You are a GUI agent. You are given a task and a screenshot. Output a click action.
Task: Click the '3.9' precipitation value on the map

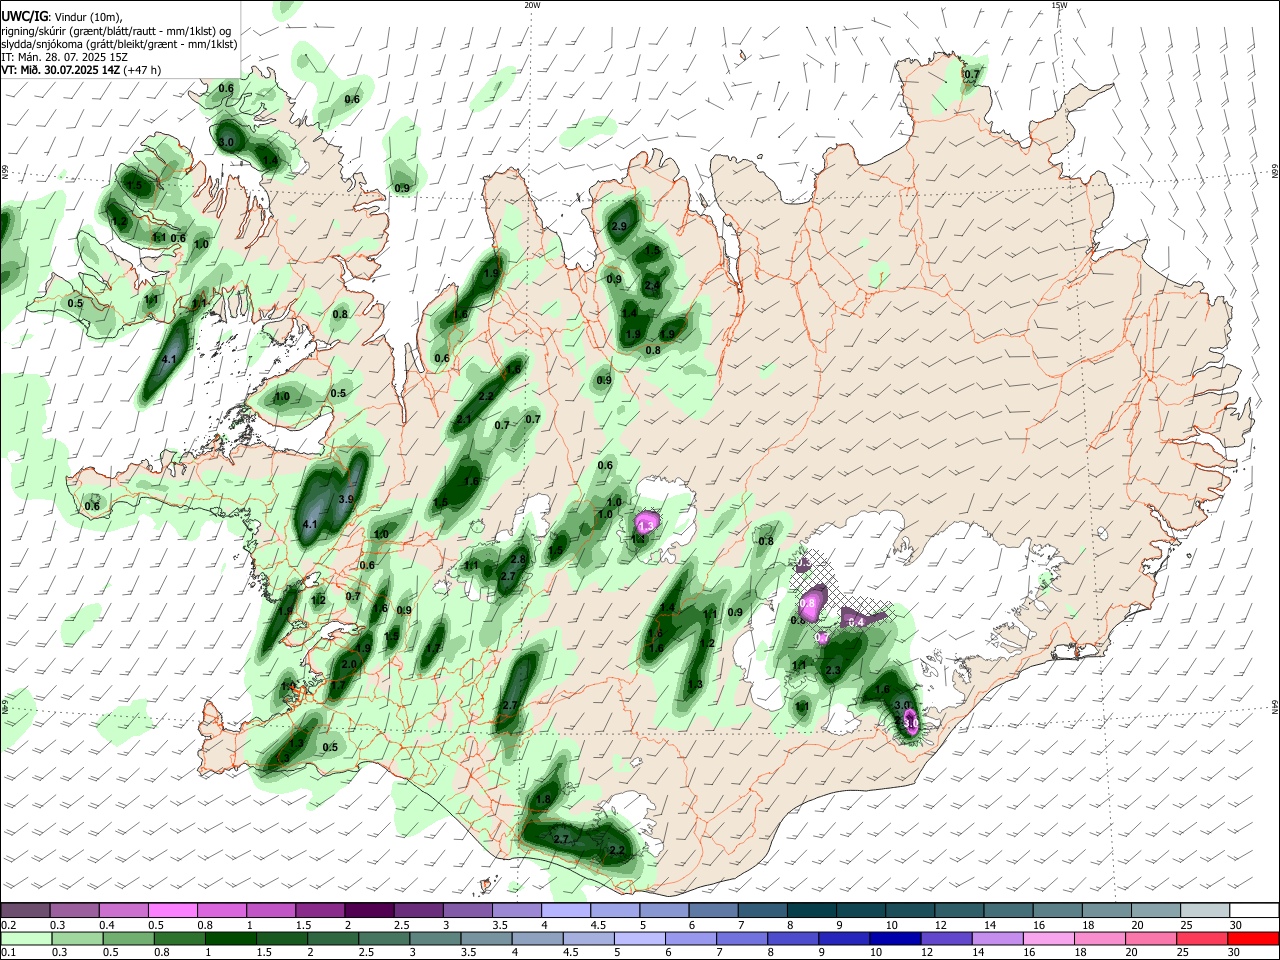(x=347, y=499)
